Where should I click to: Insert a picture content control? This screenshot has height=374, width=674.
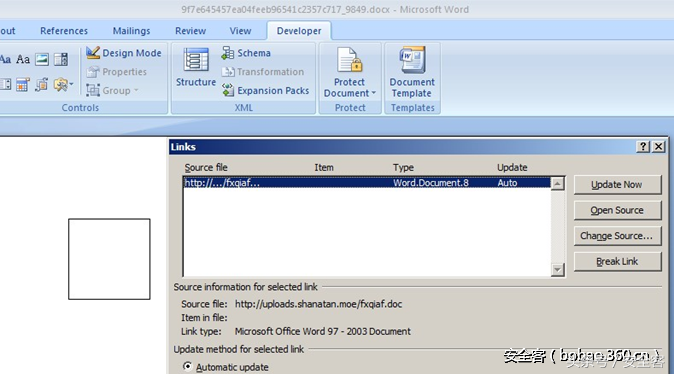click(42, 59)
